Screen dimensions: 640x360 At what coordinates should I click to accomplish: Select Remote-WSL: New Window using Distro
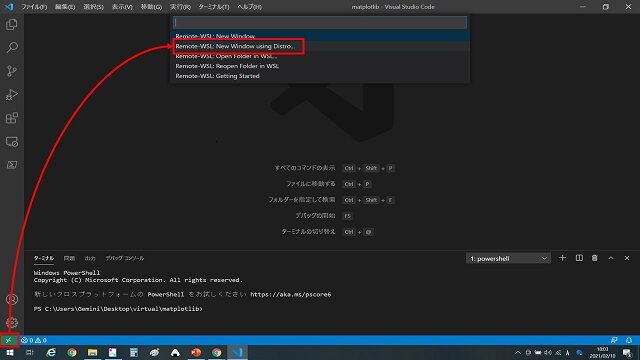pyautogui.click(x=320, y=46)
